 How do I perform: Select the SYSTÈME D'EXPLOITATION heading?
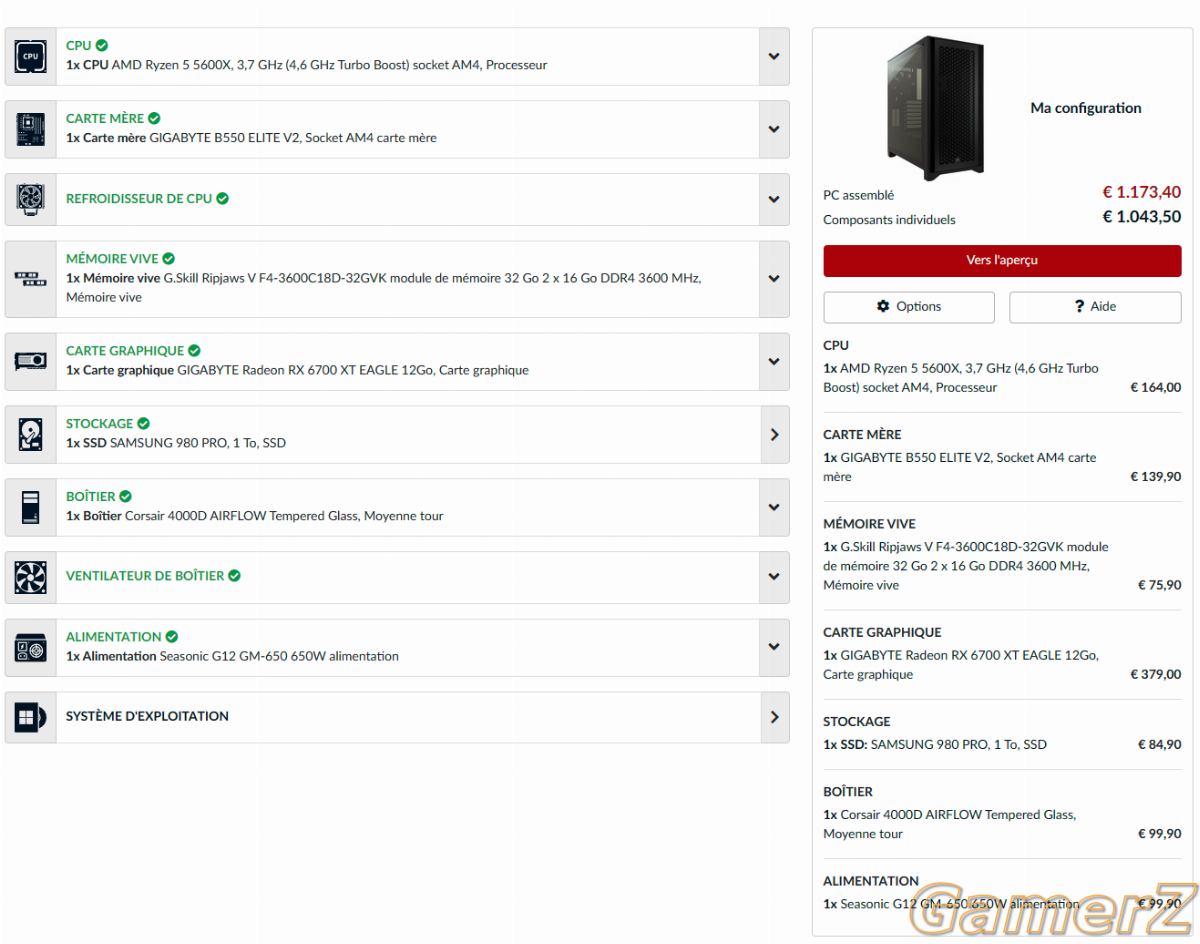(x=147, y=716)
